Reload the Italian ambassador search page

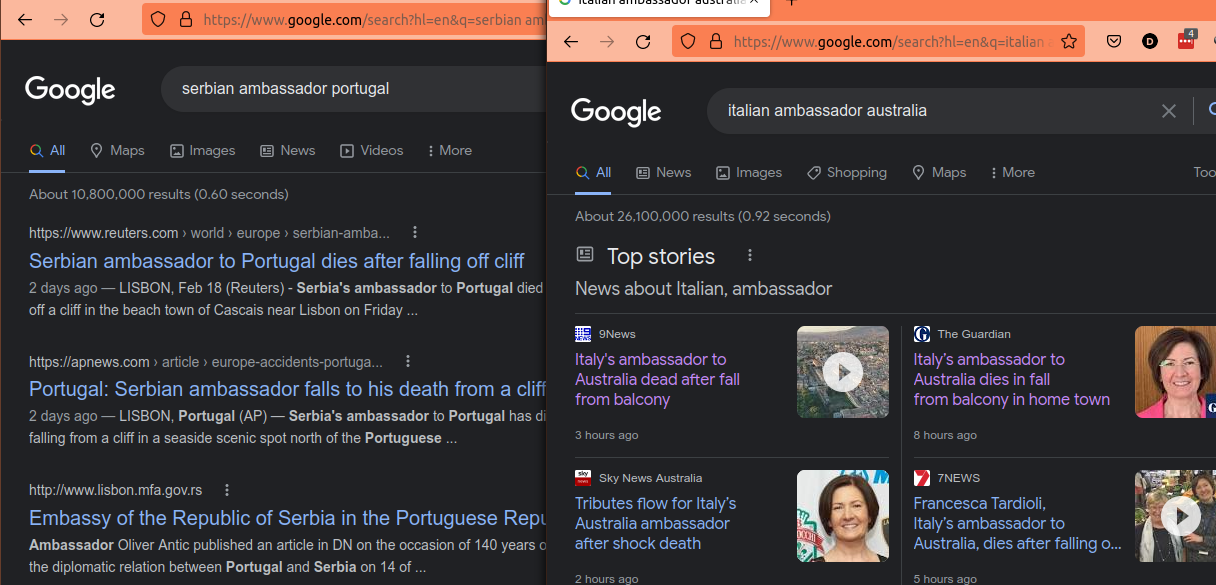tap(643, 41)
